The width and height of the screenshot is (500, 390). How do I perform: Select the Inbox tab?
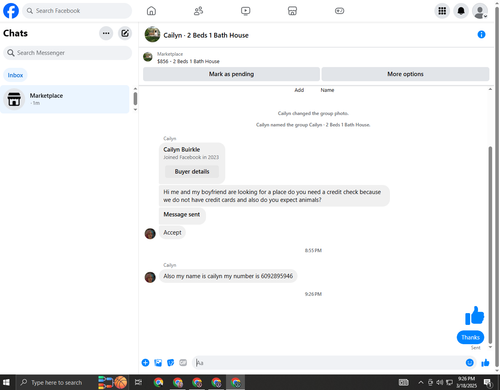pyautogui.click(x=15, y=75)
